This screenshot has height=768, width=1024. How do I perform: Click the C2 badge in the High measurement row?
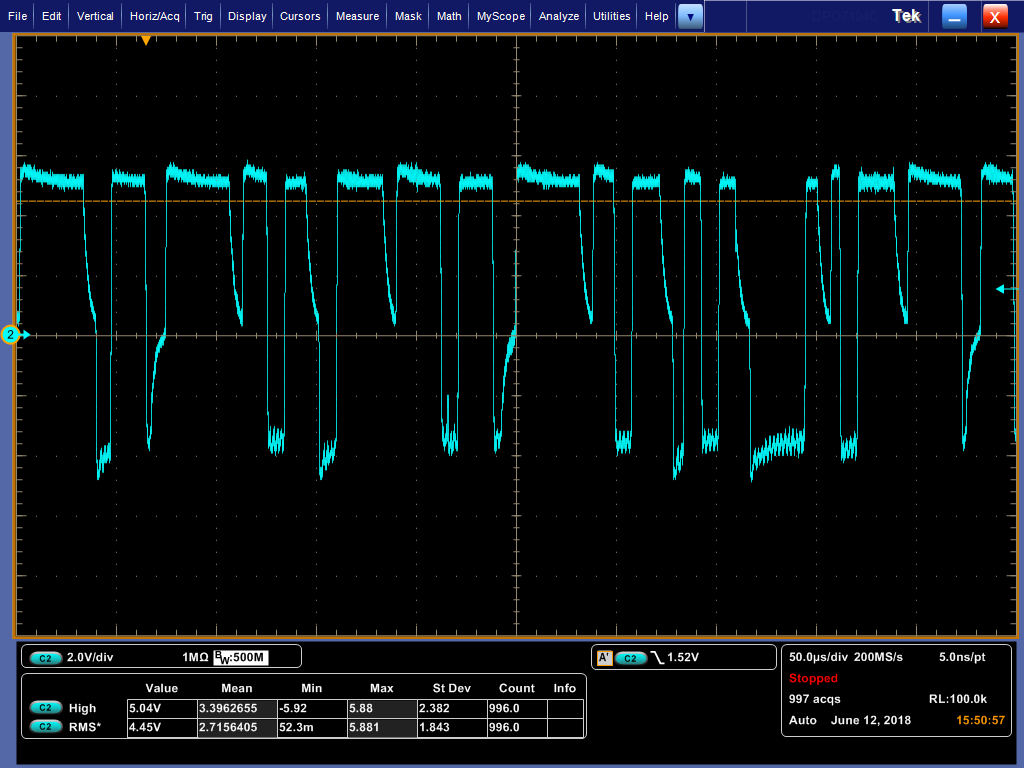click(45, 708)
